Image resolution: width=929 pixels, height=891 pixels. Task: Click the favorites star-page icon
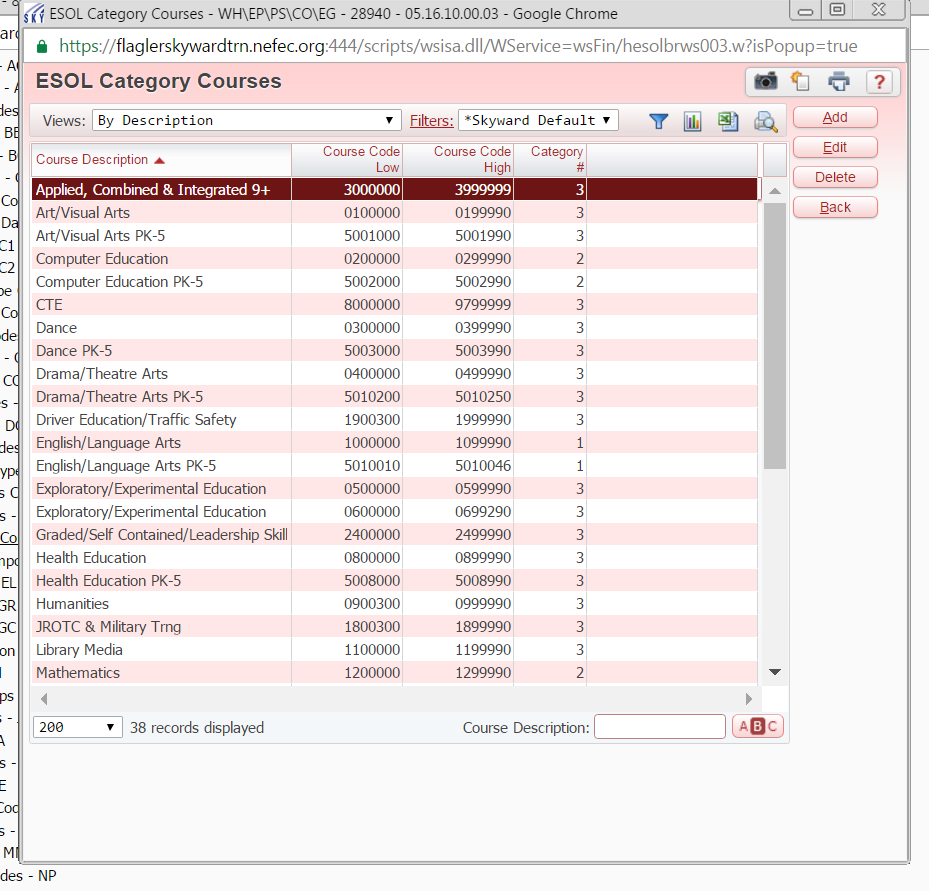click(800, 81)
